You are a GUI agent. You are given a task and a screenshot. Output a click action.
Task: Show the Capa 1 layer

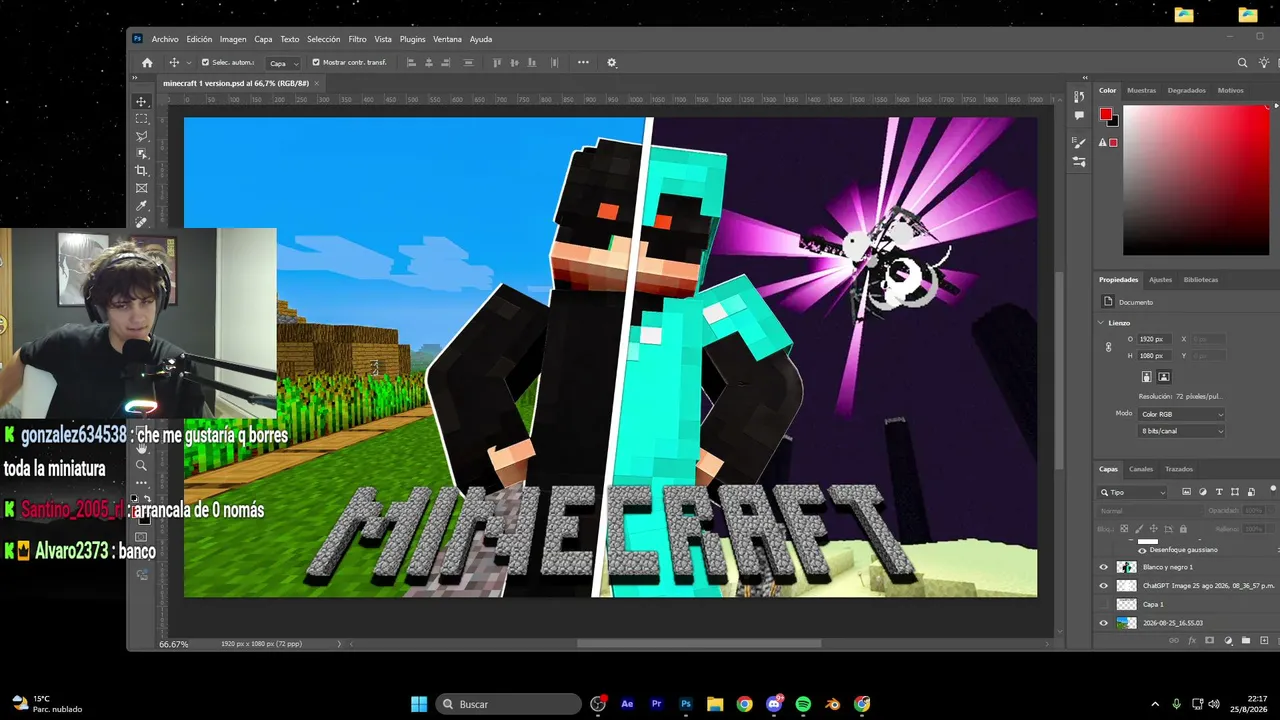(1104, 604)
